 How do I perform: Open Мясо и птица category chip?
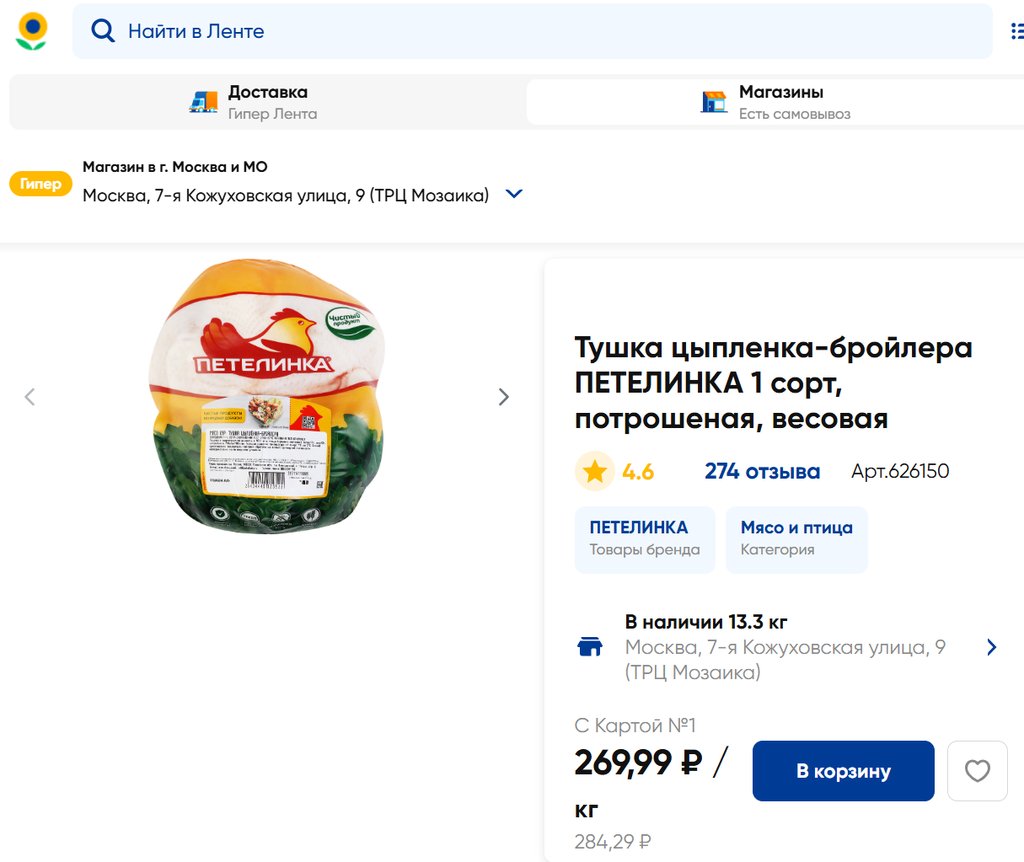pos(796,539)
